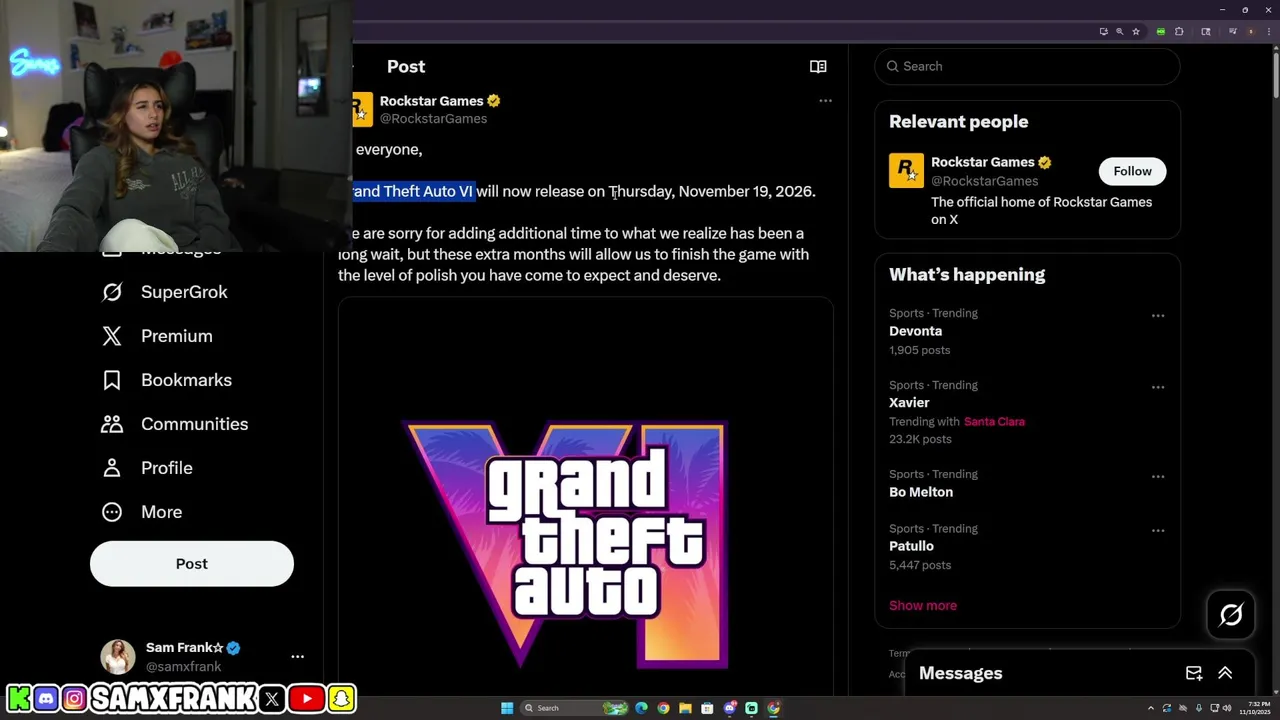1280x720 pixels.
Task: Open the Santa Clara trending link
Action: click(994, 422)
